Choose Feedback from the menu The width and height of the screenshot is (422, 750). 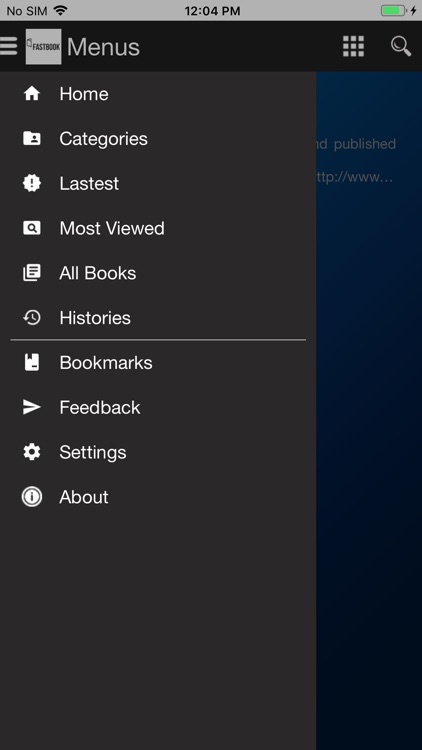pos(158,408)
